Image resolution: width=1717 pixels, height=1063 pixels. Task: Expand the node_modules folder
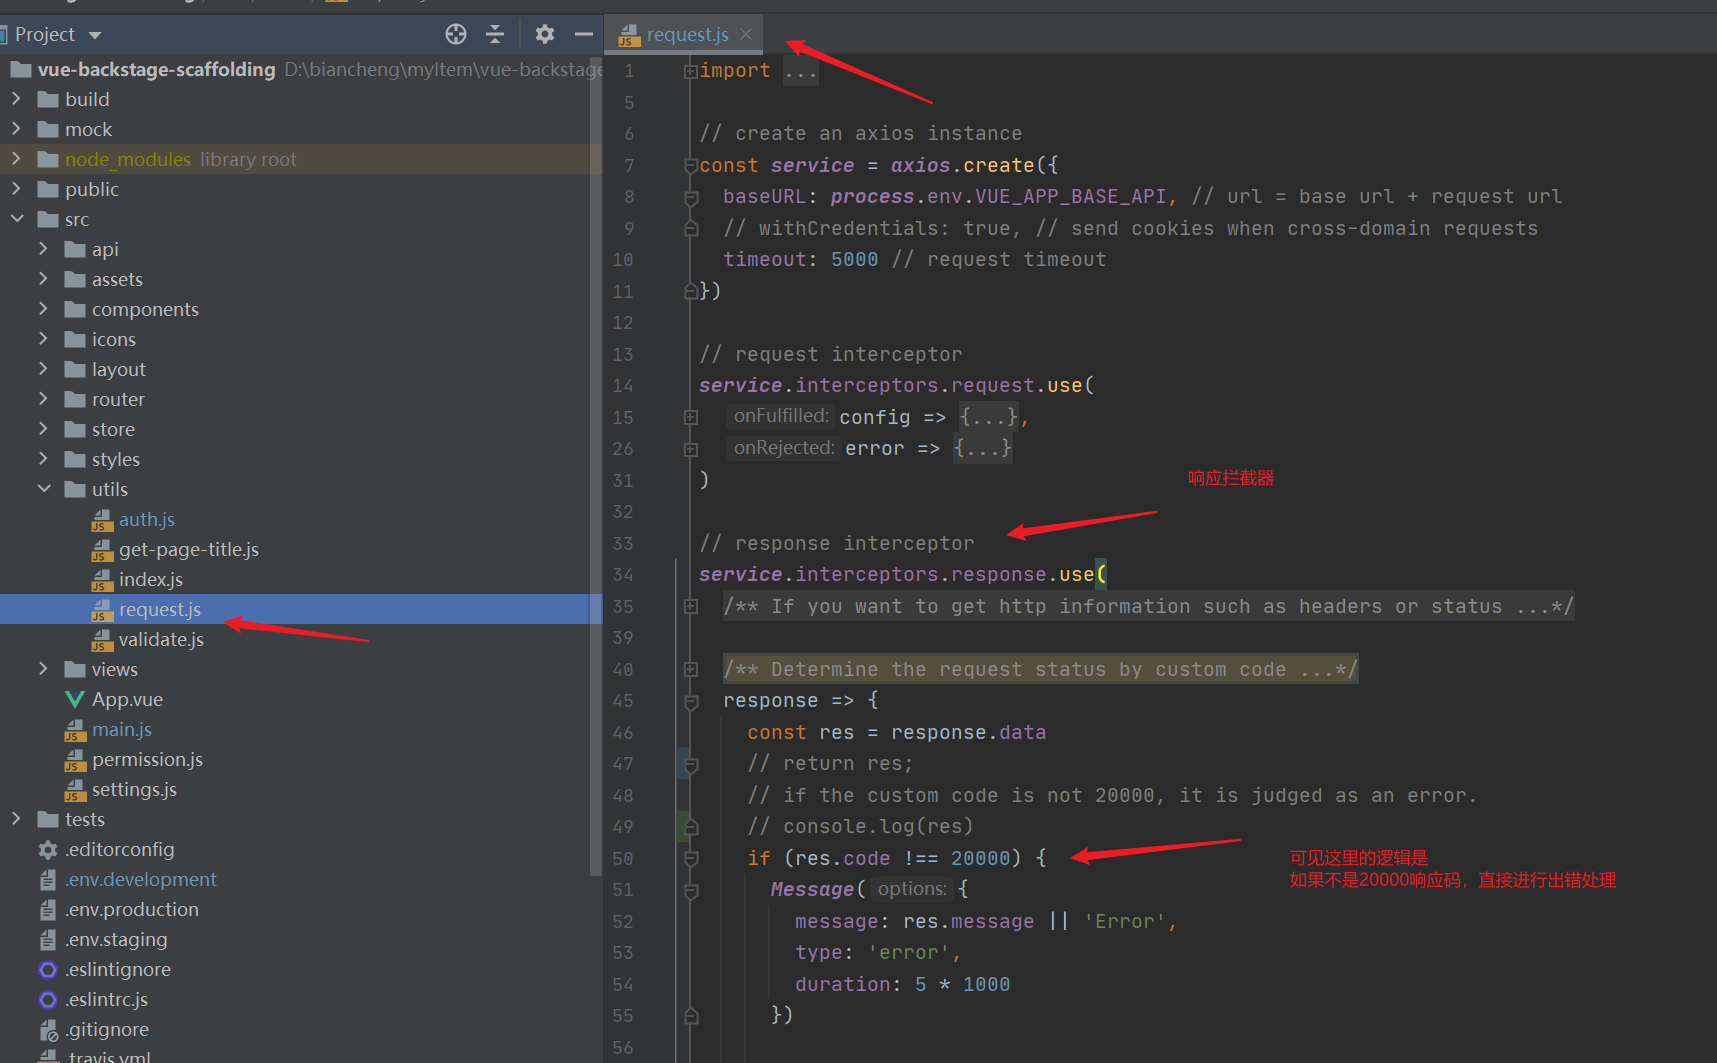tap(16, 159)
